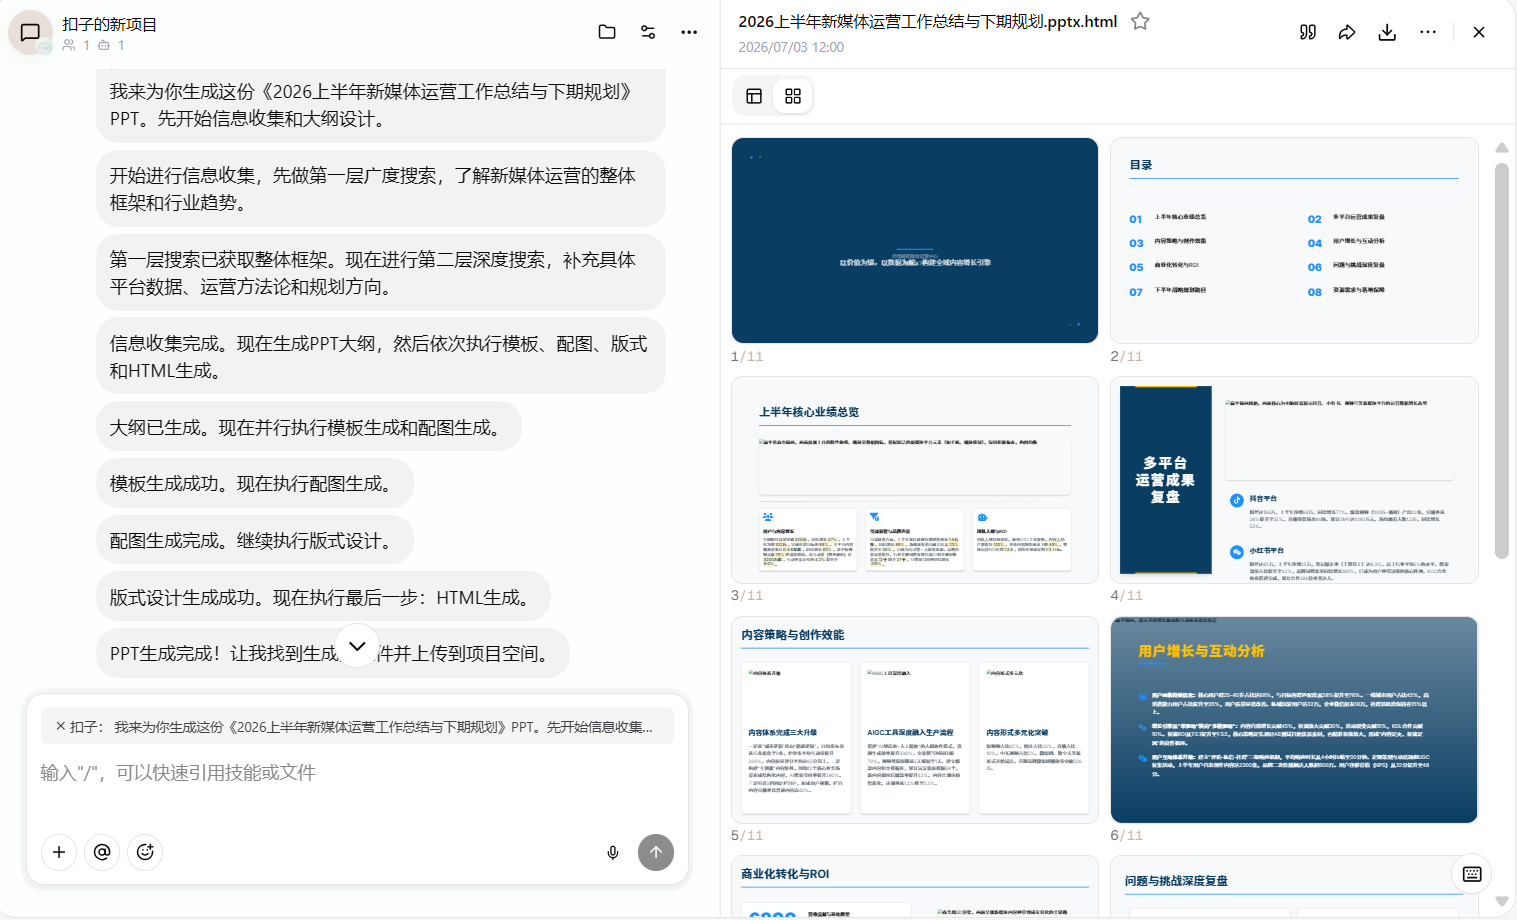This screenshot has height=920, width=1517.
Task: Open slide 3 上半年核心业绩总览 thumbnail
Action: tap(915, 480)
